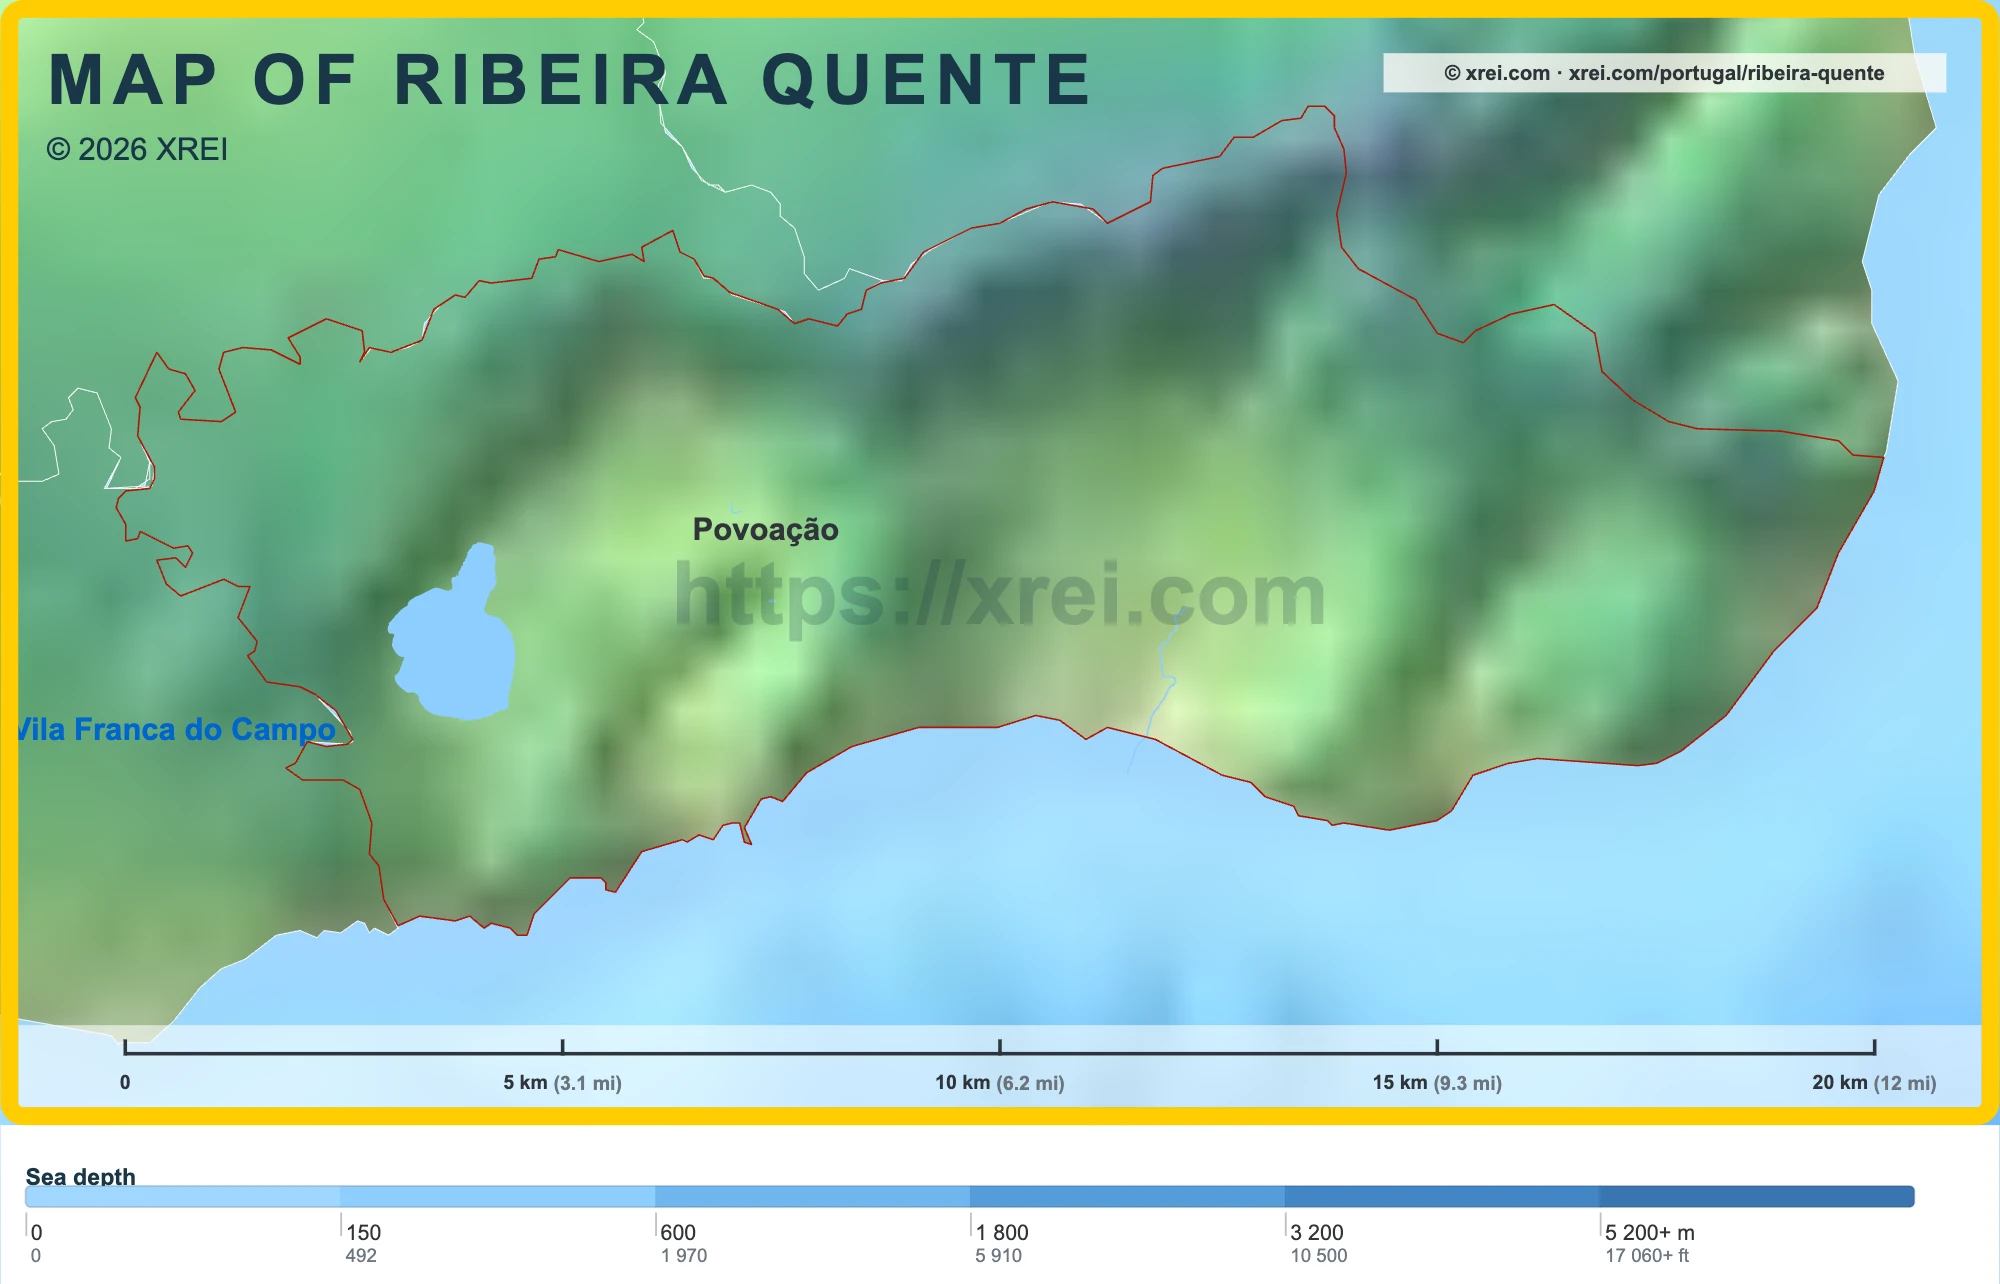This screenshot has height=1284, width=2000.
Task: Click the '17 060+ ft' legend value
Action: click(1647, 1256)
